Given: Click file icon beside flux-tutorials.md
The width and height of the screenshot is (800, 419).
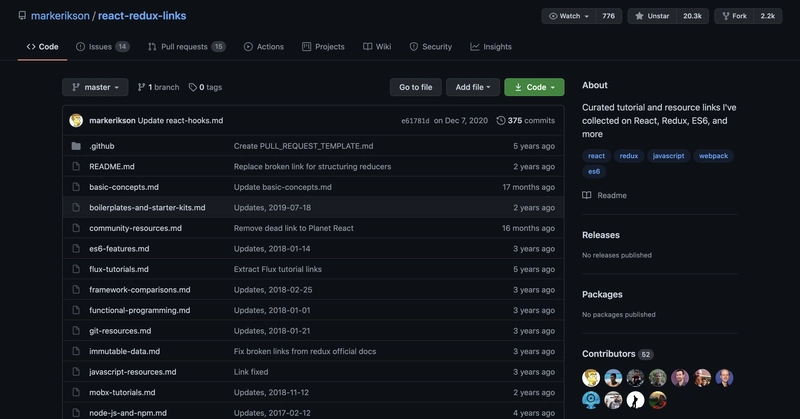Looking at the screenshot, I should click(x=76, y=269).
